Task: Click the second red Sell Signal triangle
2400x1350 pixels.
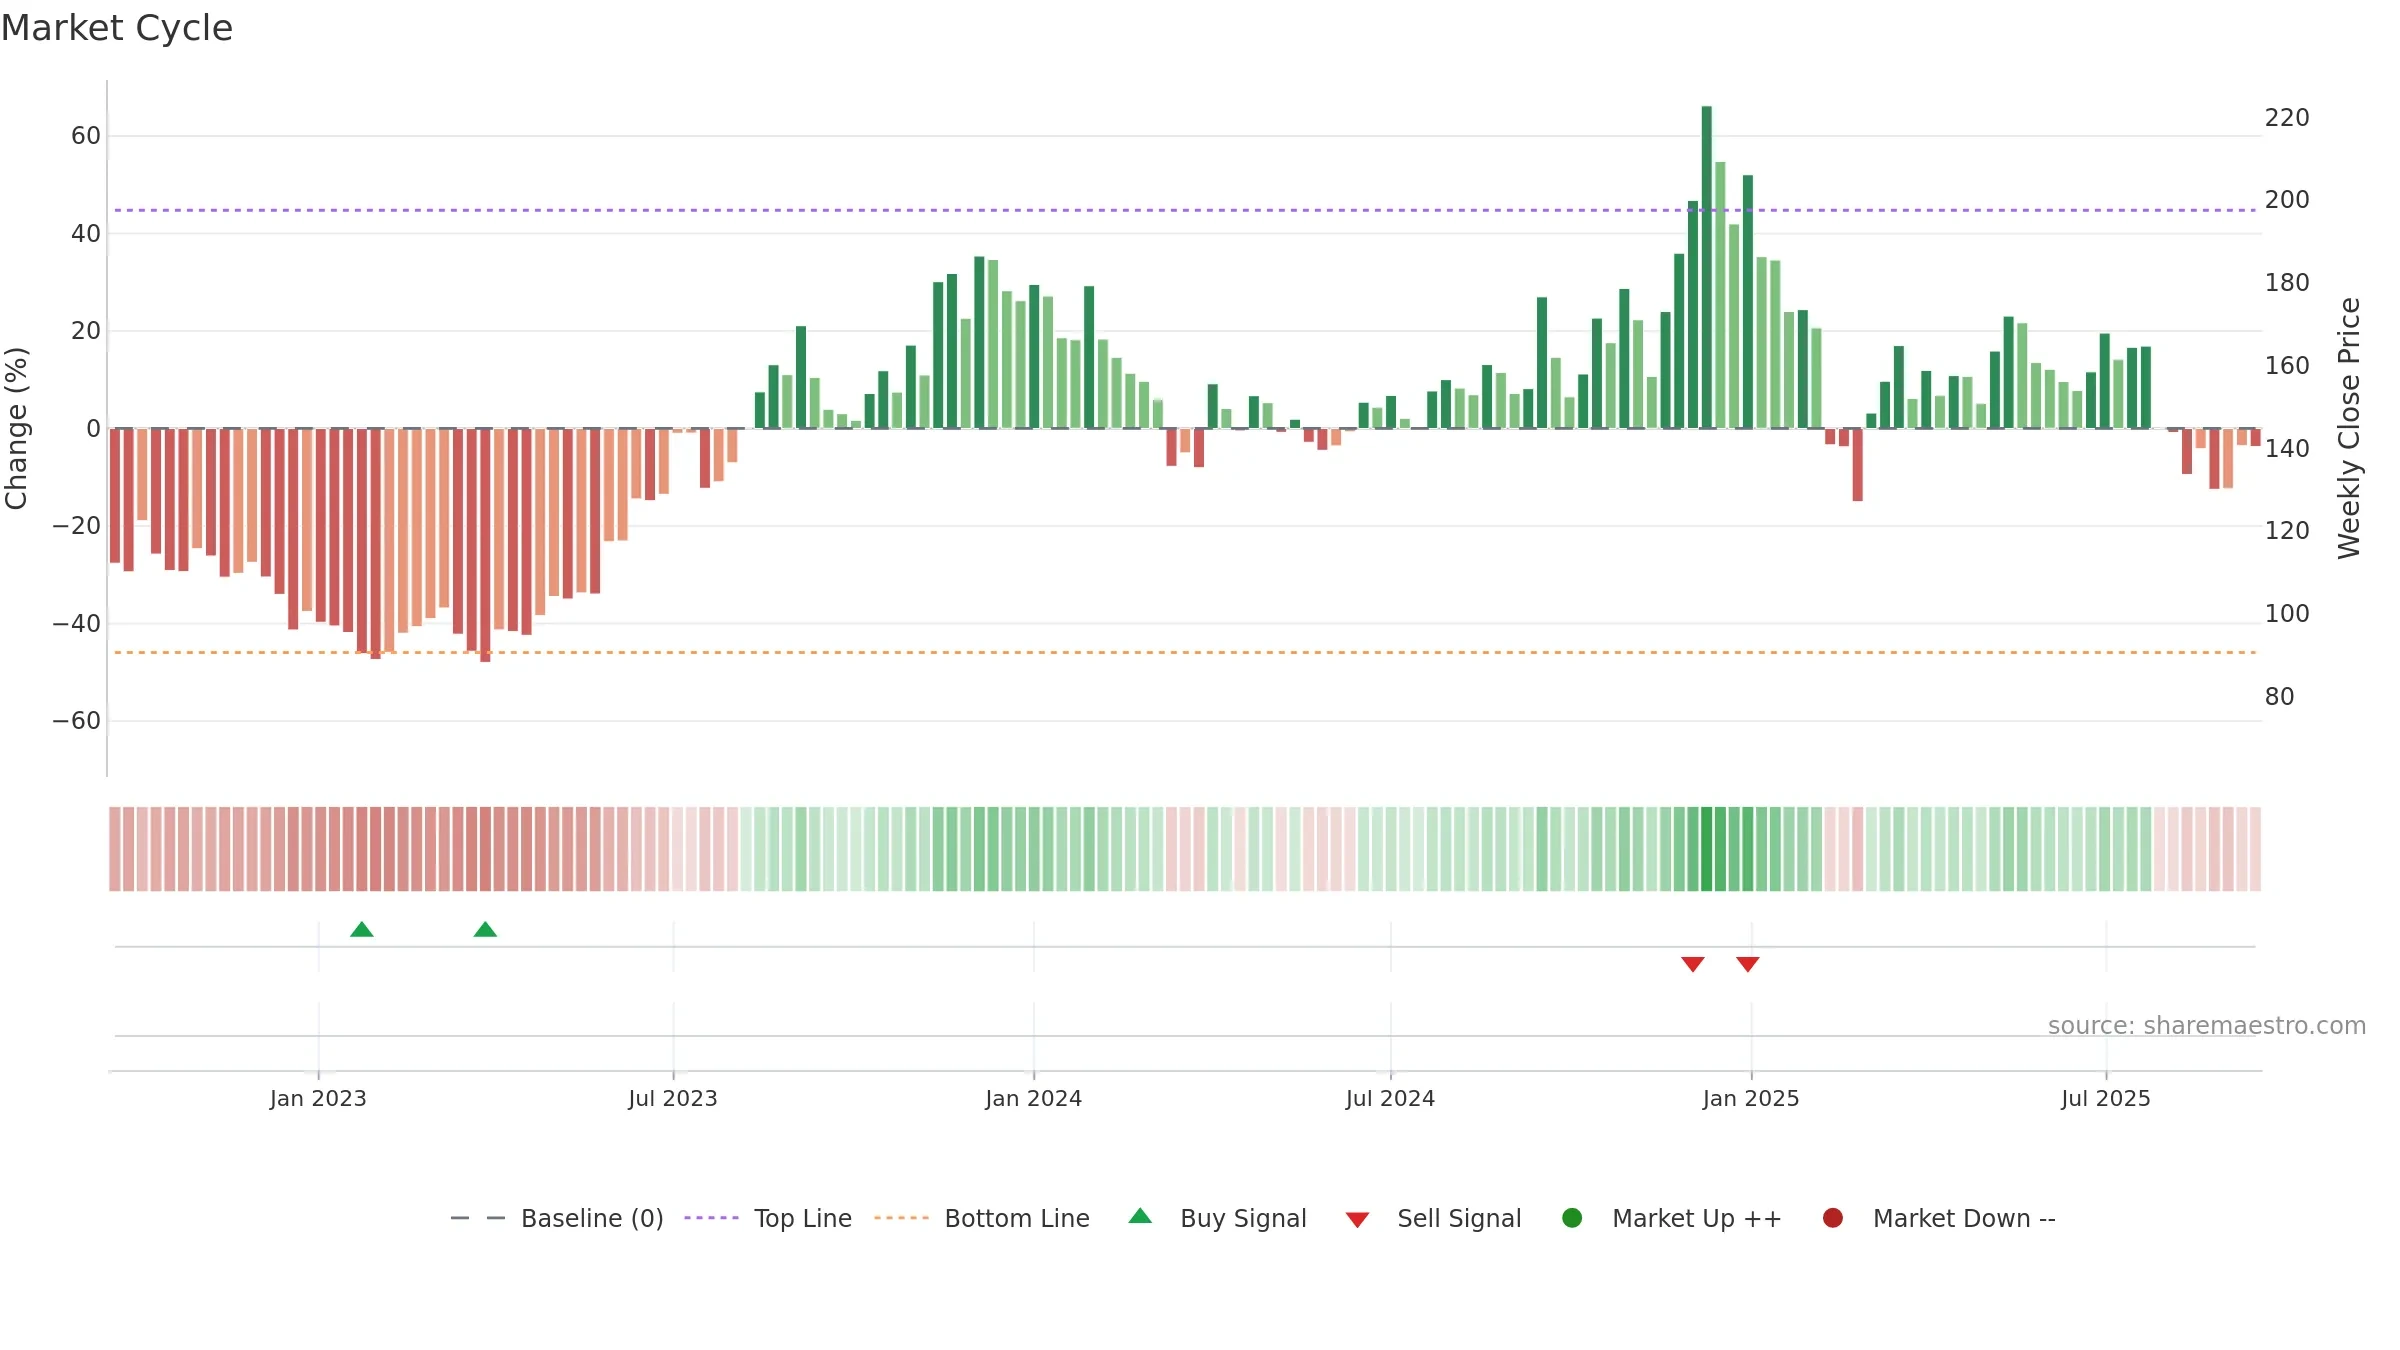Action: (x=1748, y=964)
